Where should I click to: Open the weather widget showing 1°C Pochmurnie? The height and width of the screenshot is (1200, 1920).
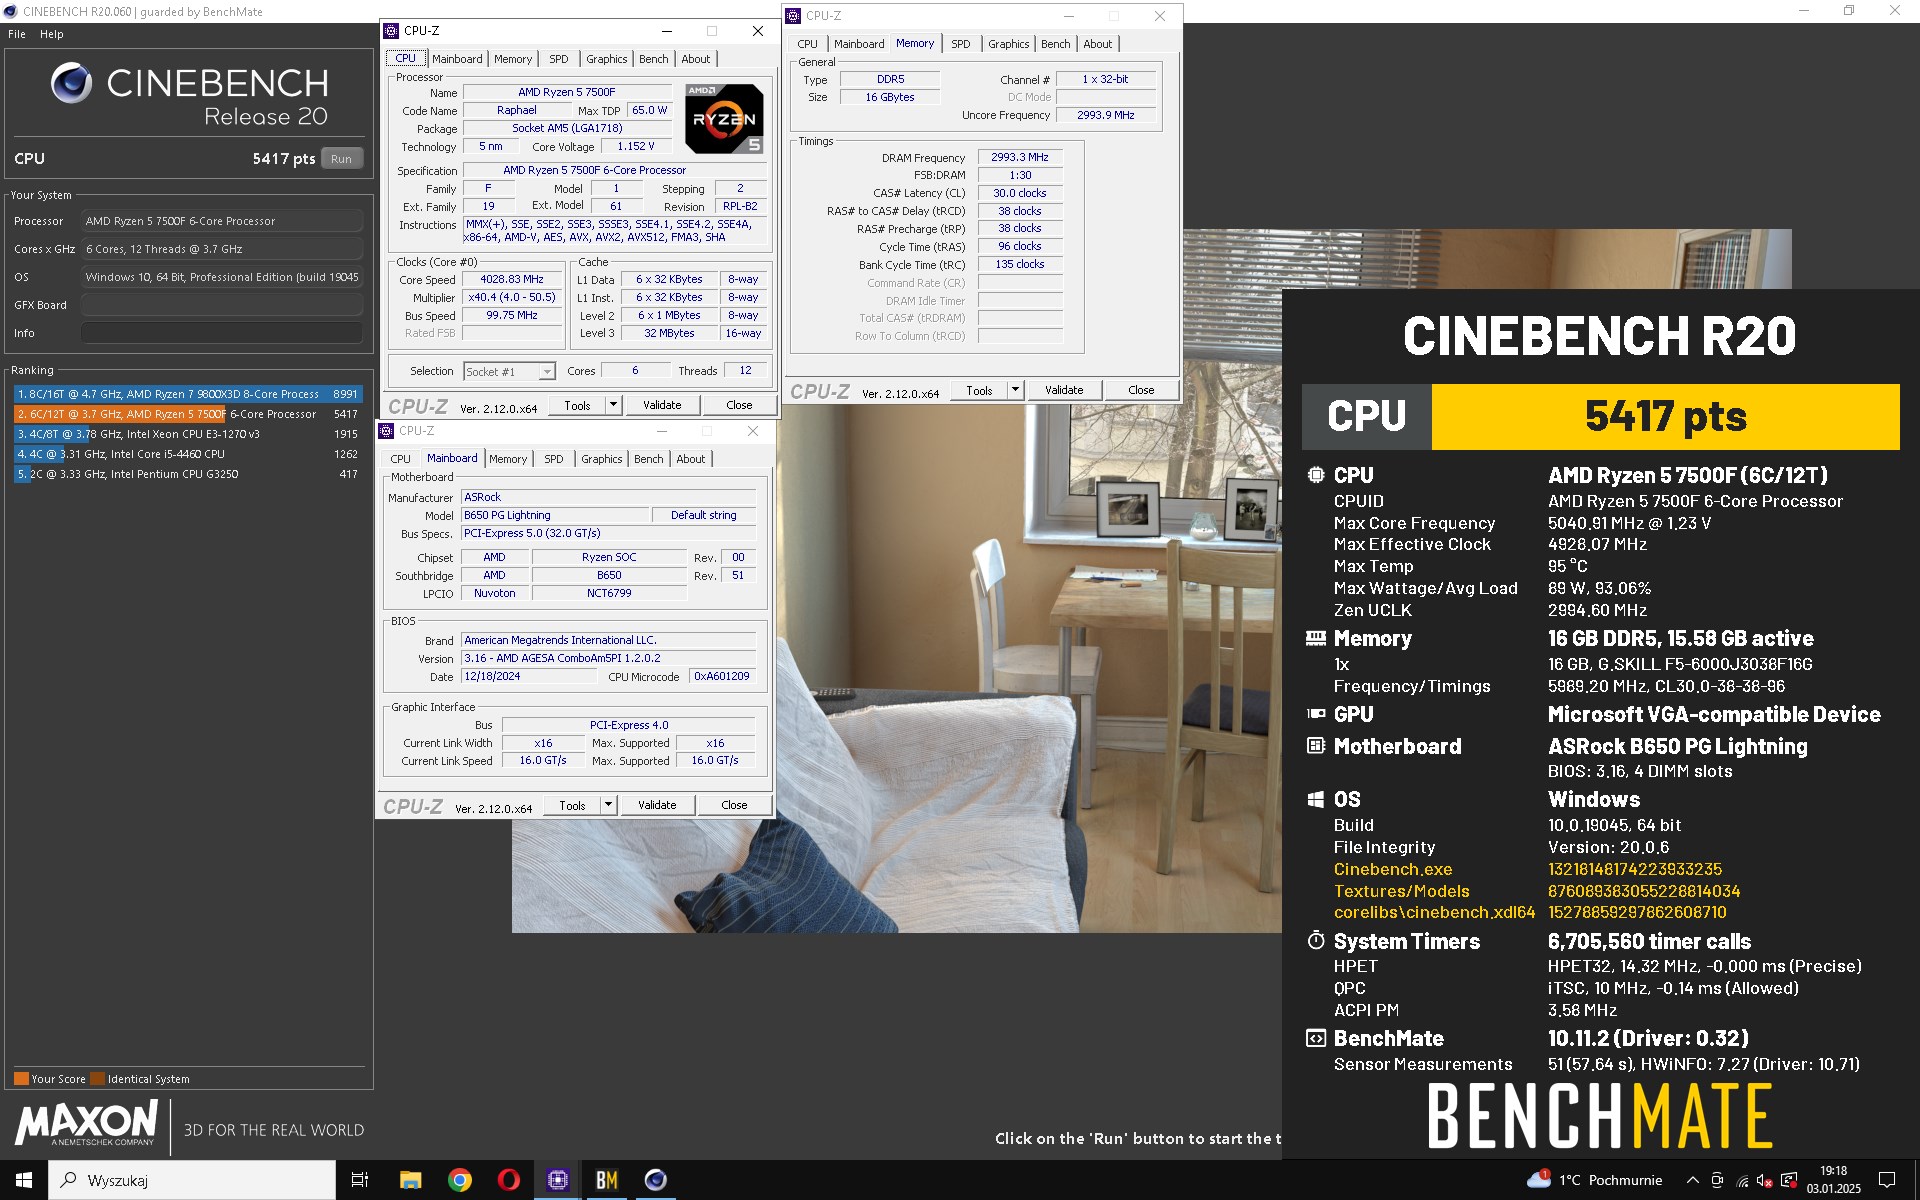1595,1180
